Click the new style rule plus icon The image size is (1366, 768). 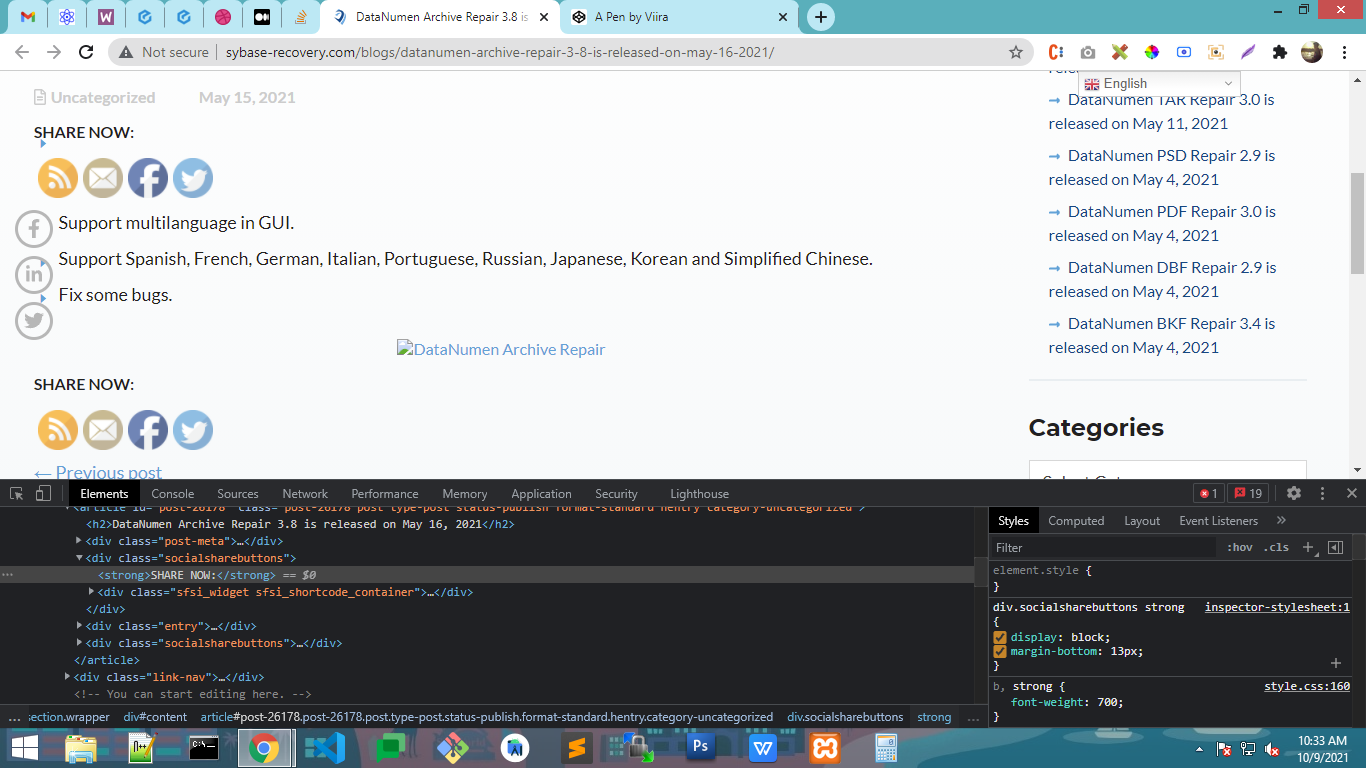pos(1307,547)
